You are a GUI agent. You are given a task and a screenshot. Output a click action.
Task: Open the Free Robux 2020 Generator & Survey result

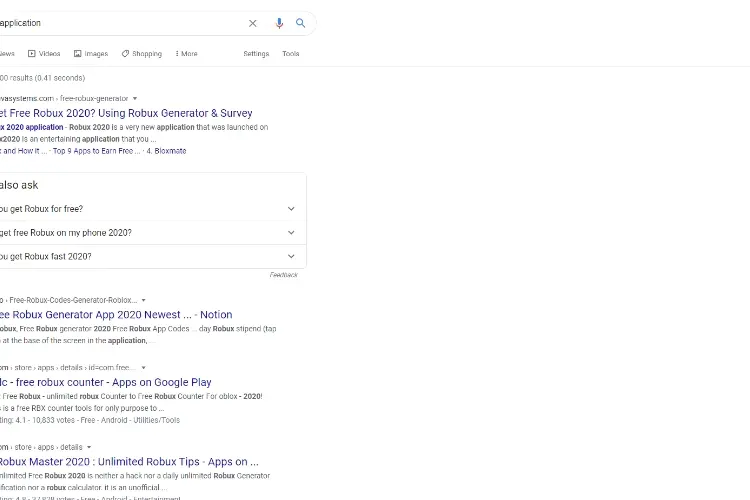(x=126, y=113)
